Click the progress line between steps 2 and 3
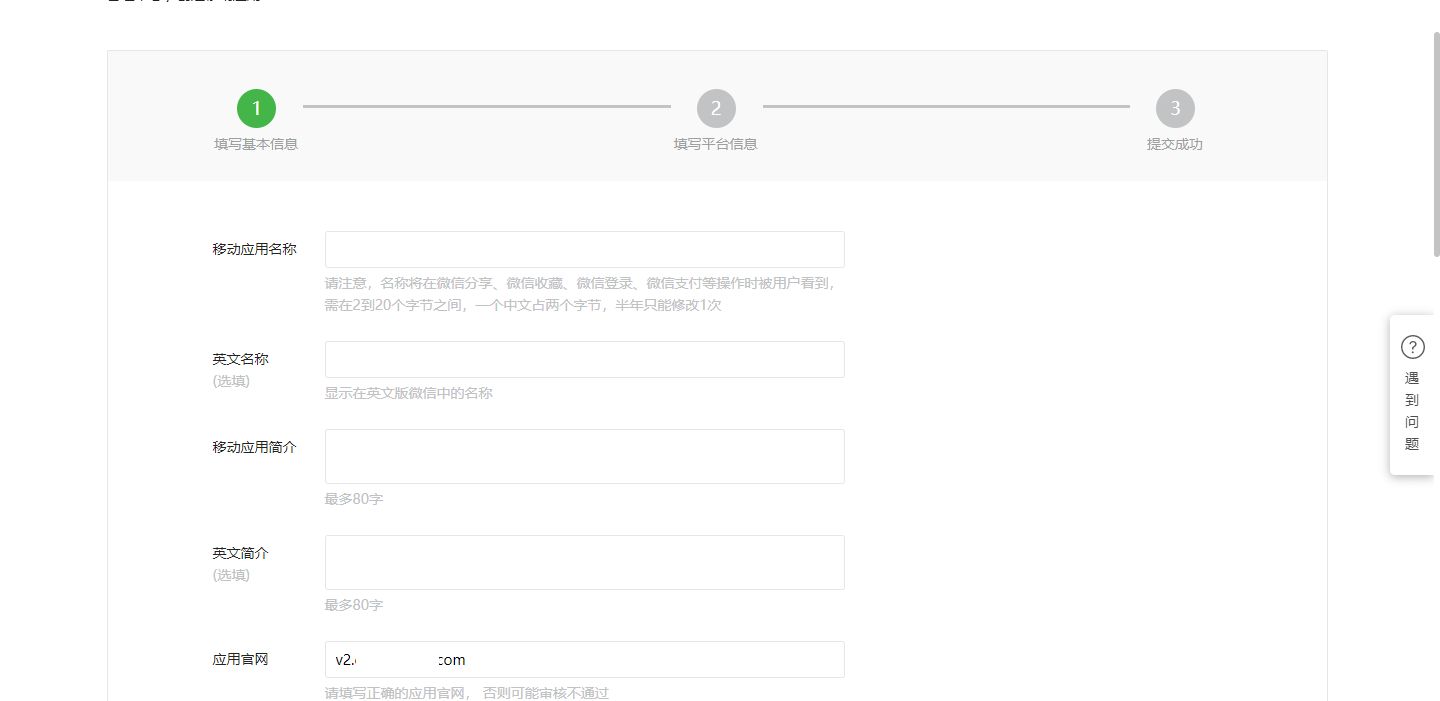The height and width of the screenshot is (701, 1440). coord(946,106)
